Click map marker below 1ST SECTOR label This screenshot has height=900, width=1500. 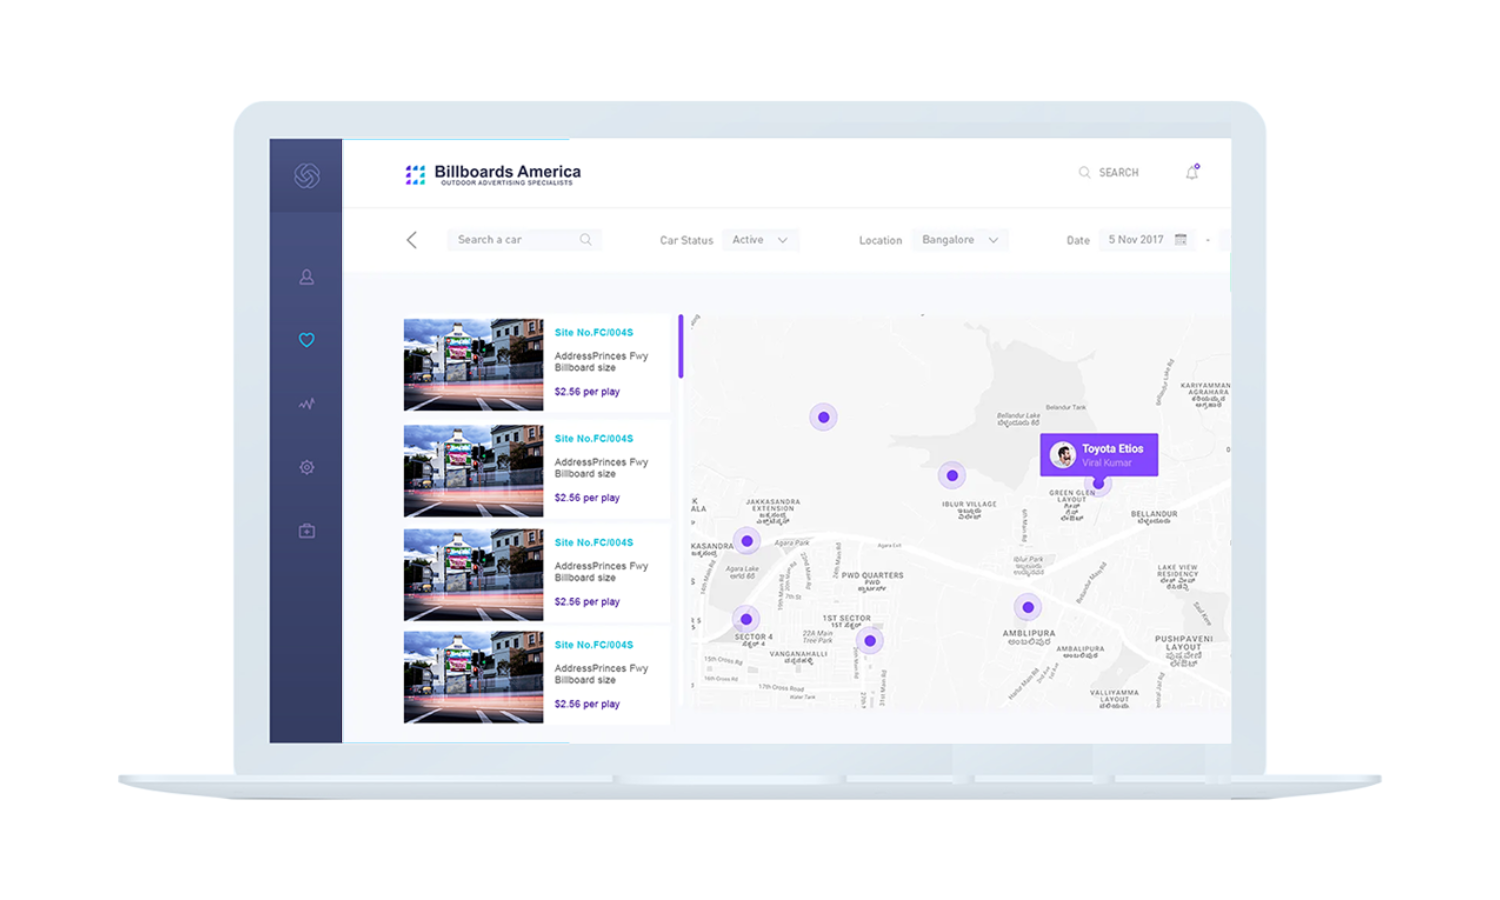point(870,641)
